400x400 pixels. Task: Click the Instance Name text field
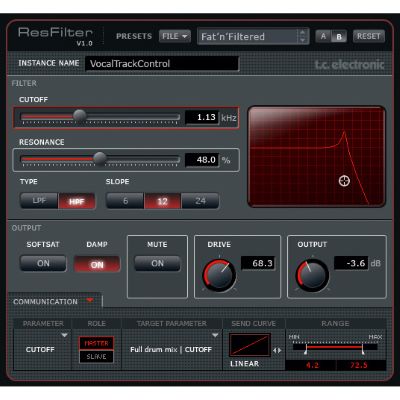point(162,63)
